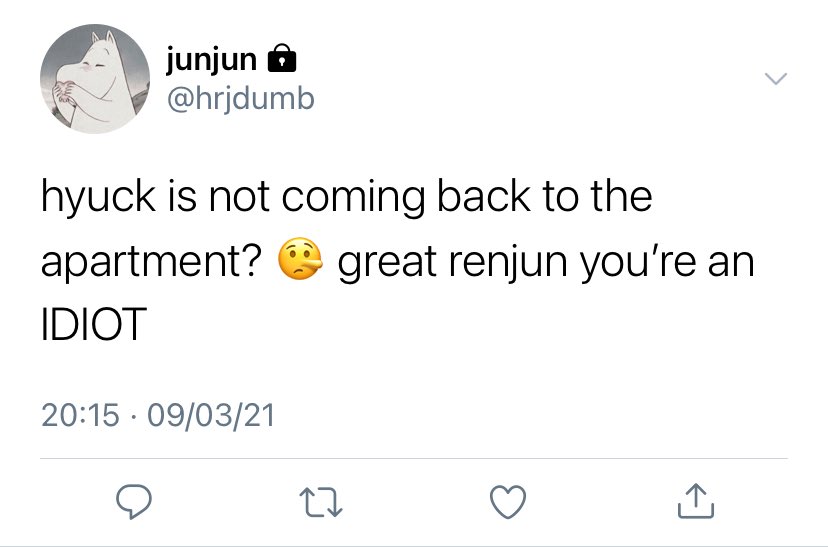Click the word renjun in tweet text
Screen dimensions: 828x547
point(507,262)
